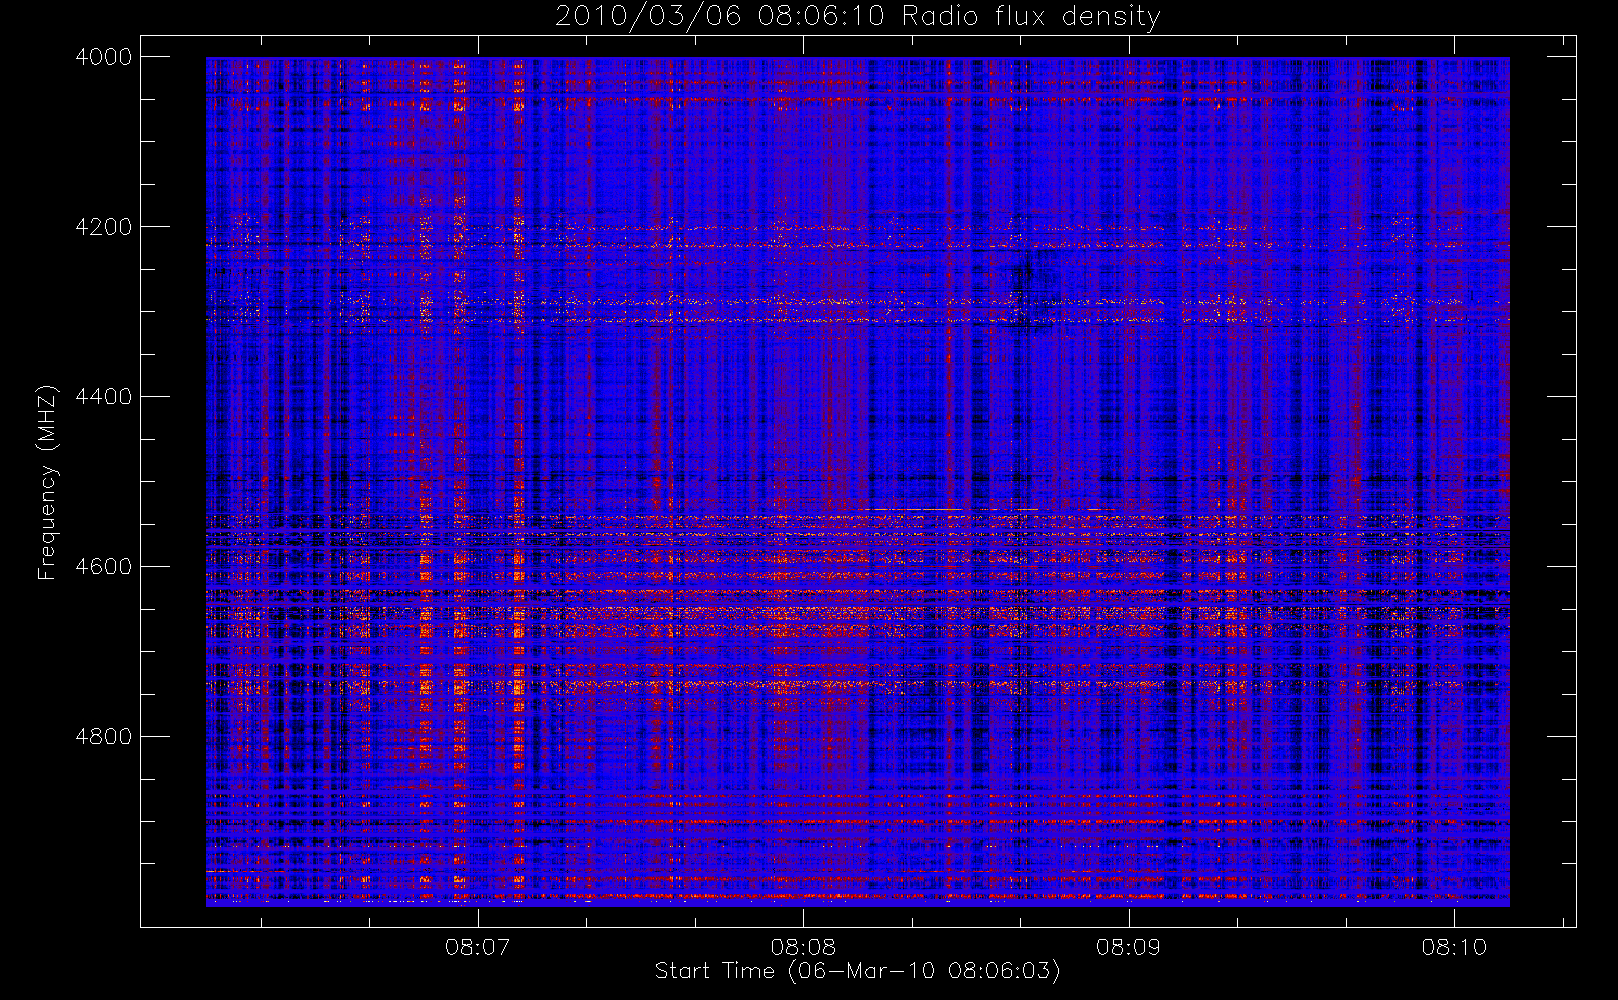Image resolution: width=1618 pixels, height=1000 pixels.
Task: Click the plot title '2010/03/06 08:06:10 Radio flux density'
Action: (858, 17)
